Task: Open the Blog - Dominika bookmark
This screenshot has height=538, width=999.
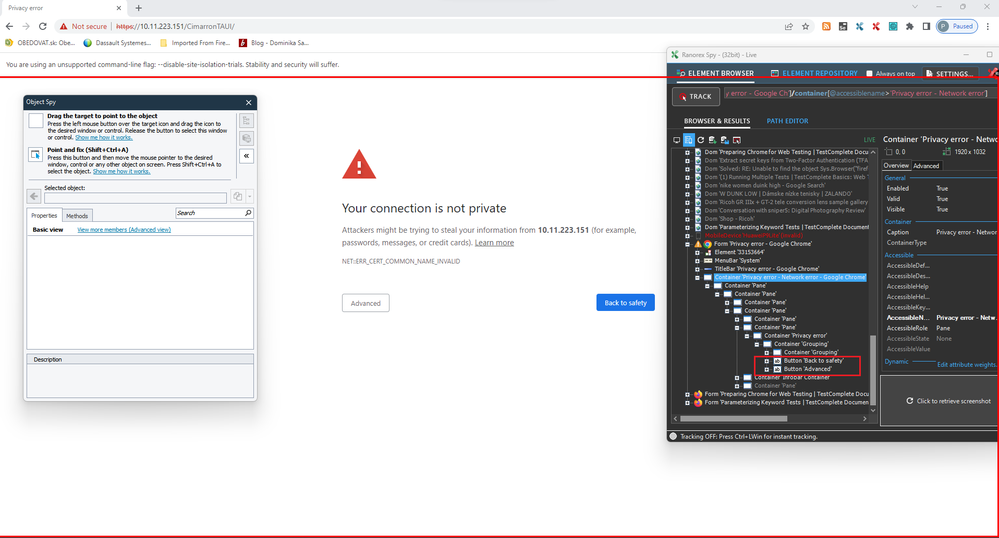Action: point(274,43)
